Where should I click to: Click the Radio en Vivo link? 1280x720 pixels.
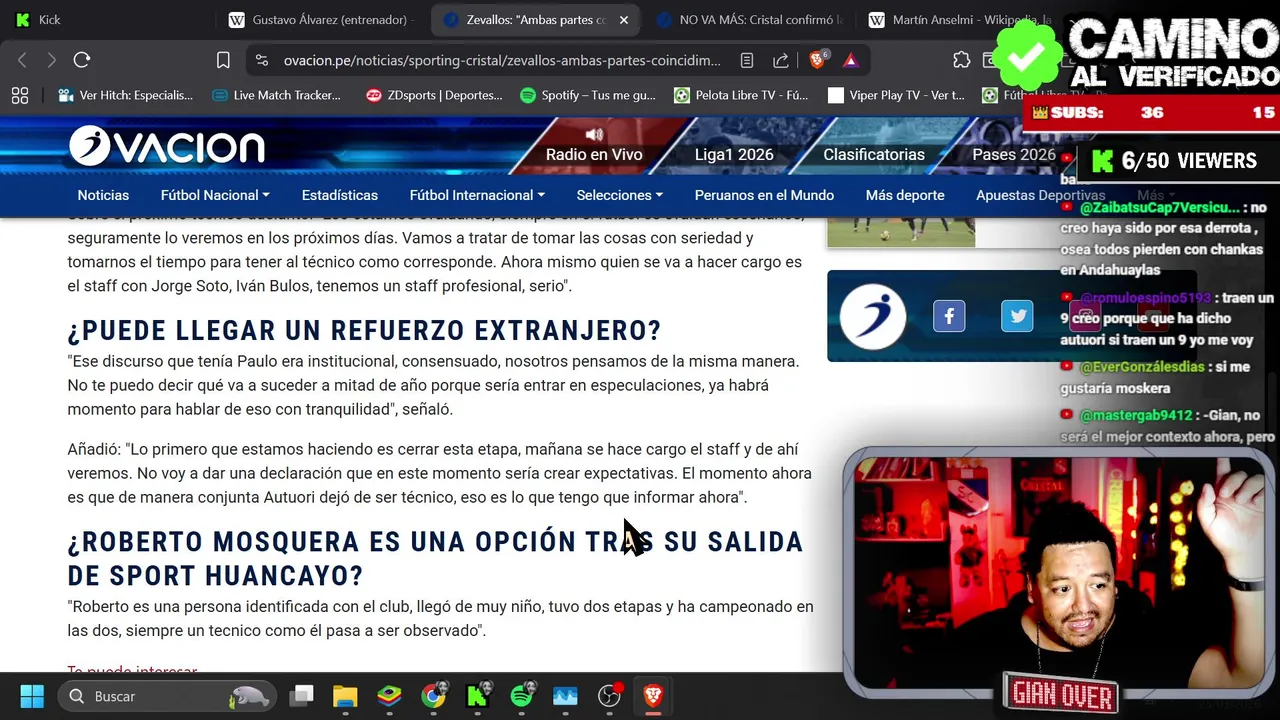594,155
